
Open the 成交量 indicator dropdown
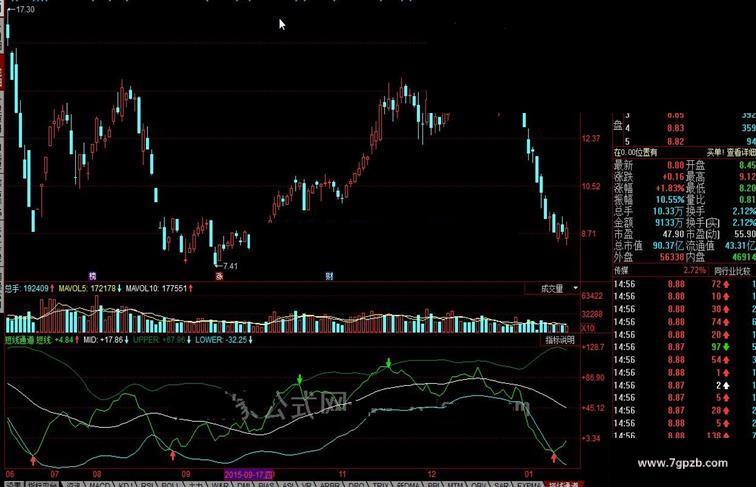point(552,289)
